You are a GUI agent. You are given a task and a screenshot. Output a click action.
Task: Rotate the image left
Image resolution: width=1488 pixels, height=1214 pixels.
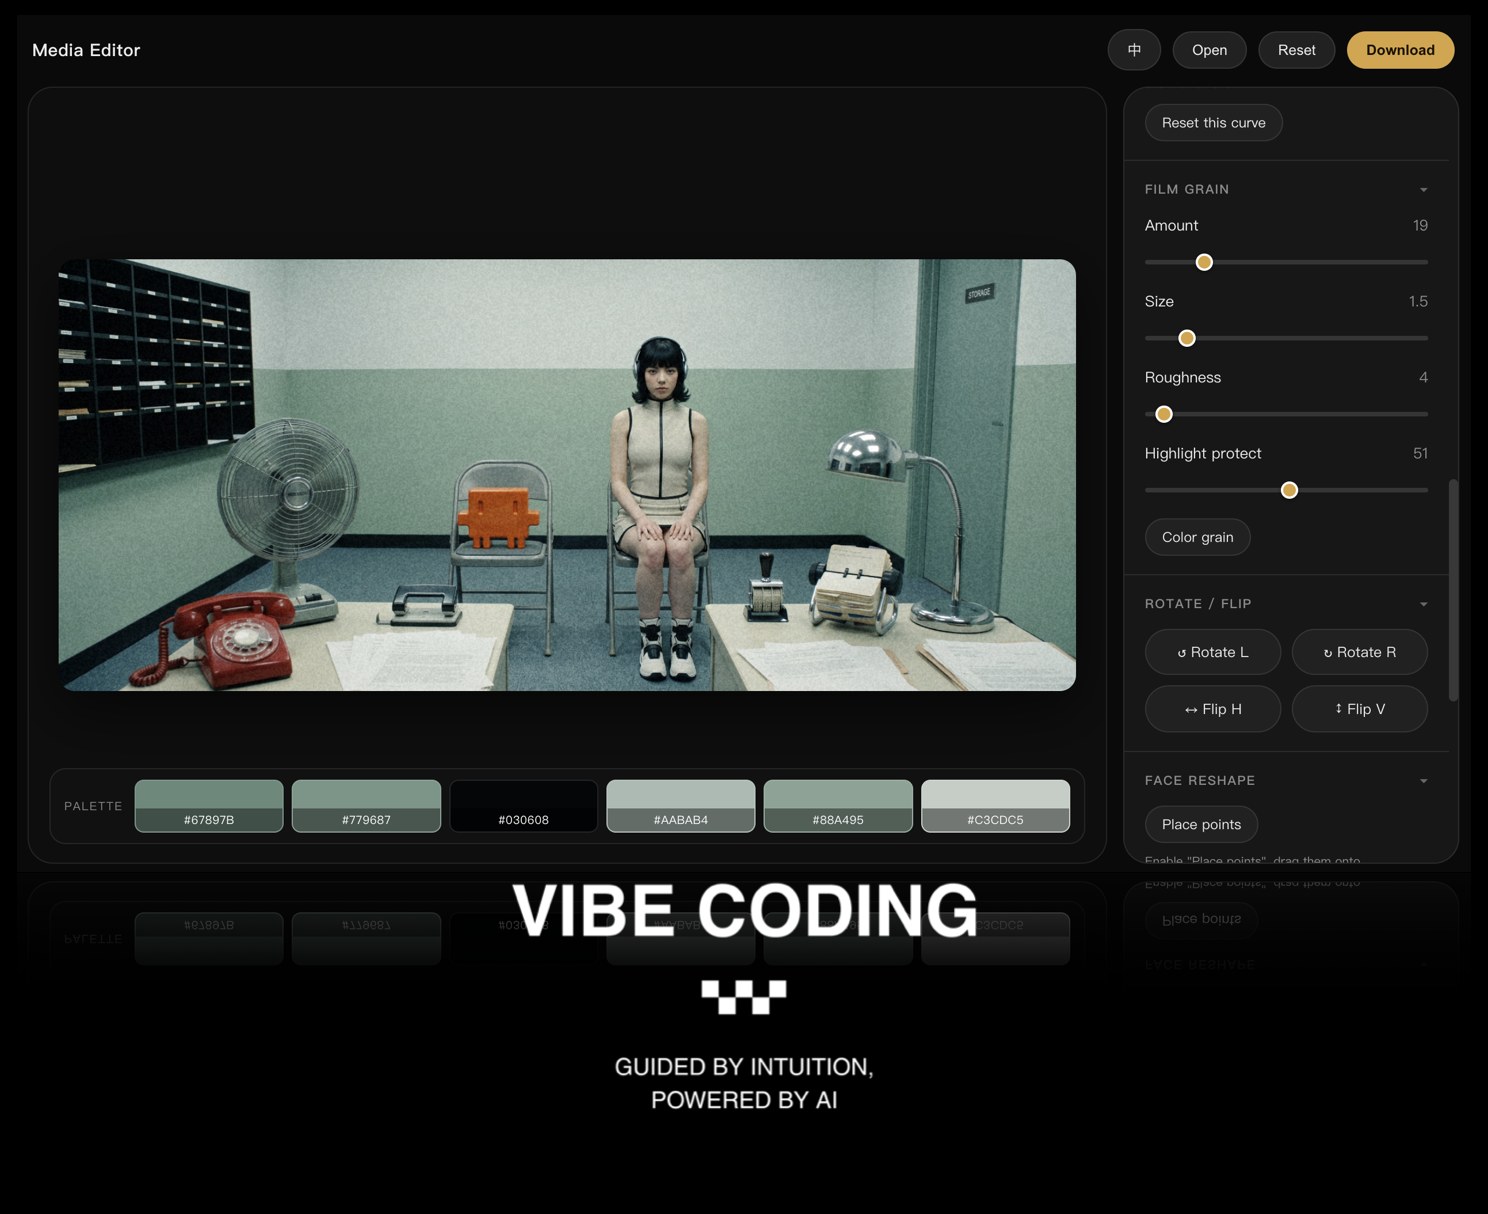[x=1213, y=652]
